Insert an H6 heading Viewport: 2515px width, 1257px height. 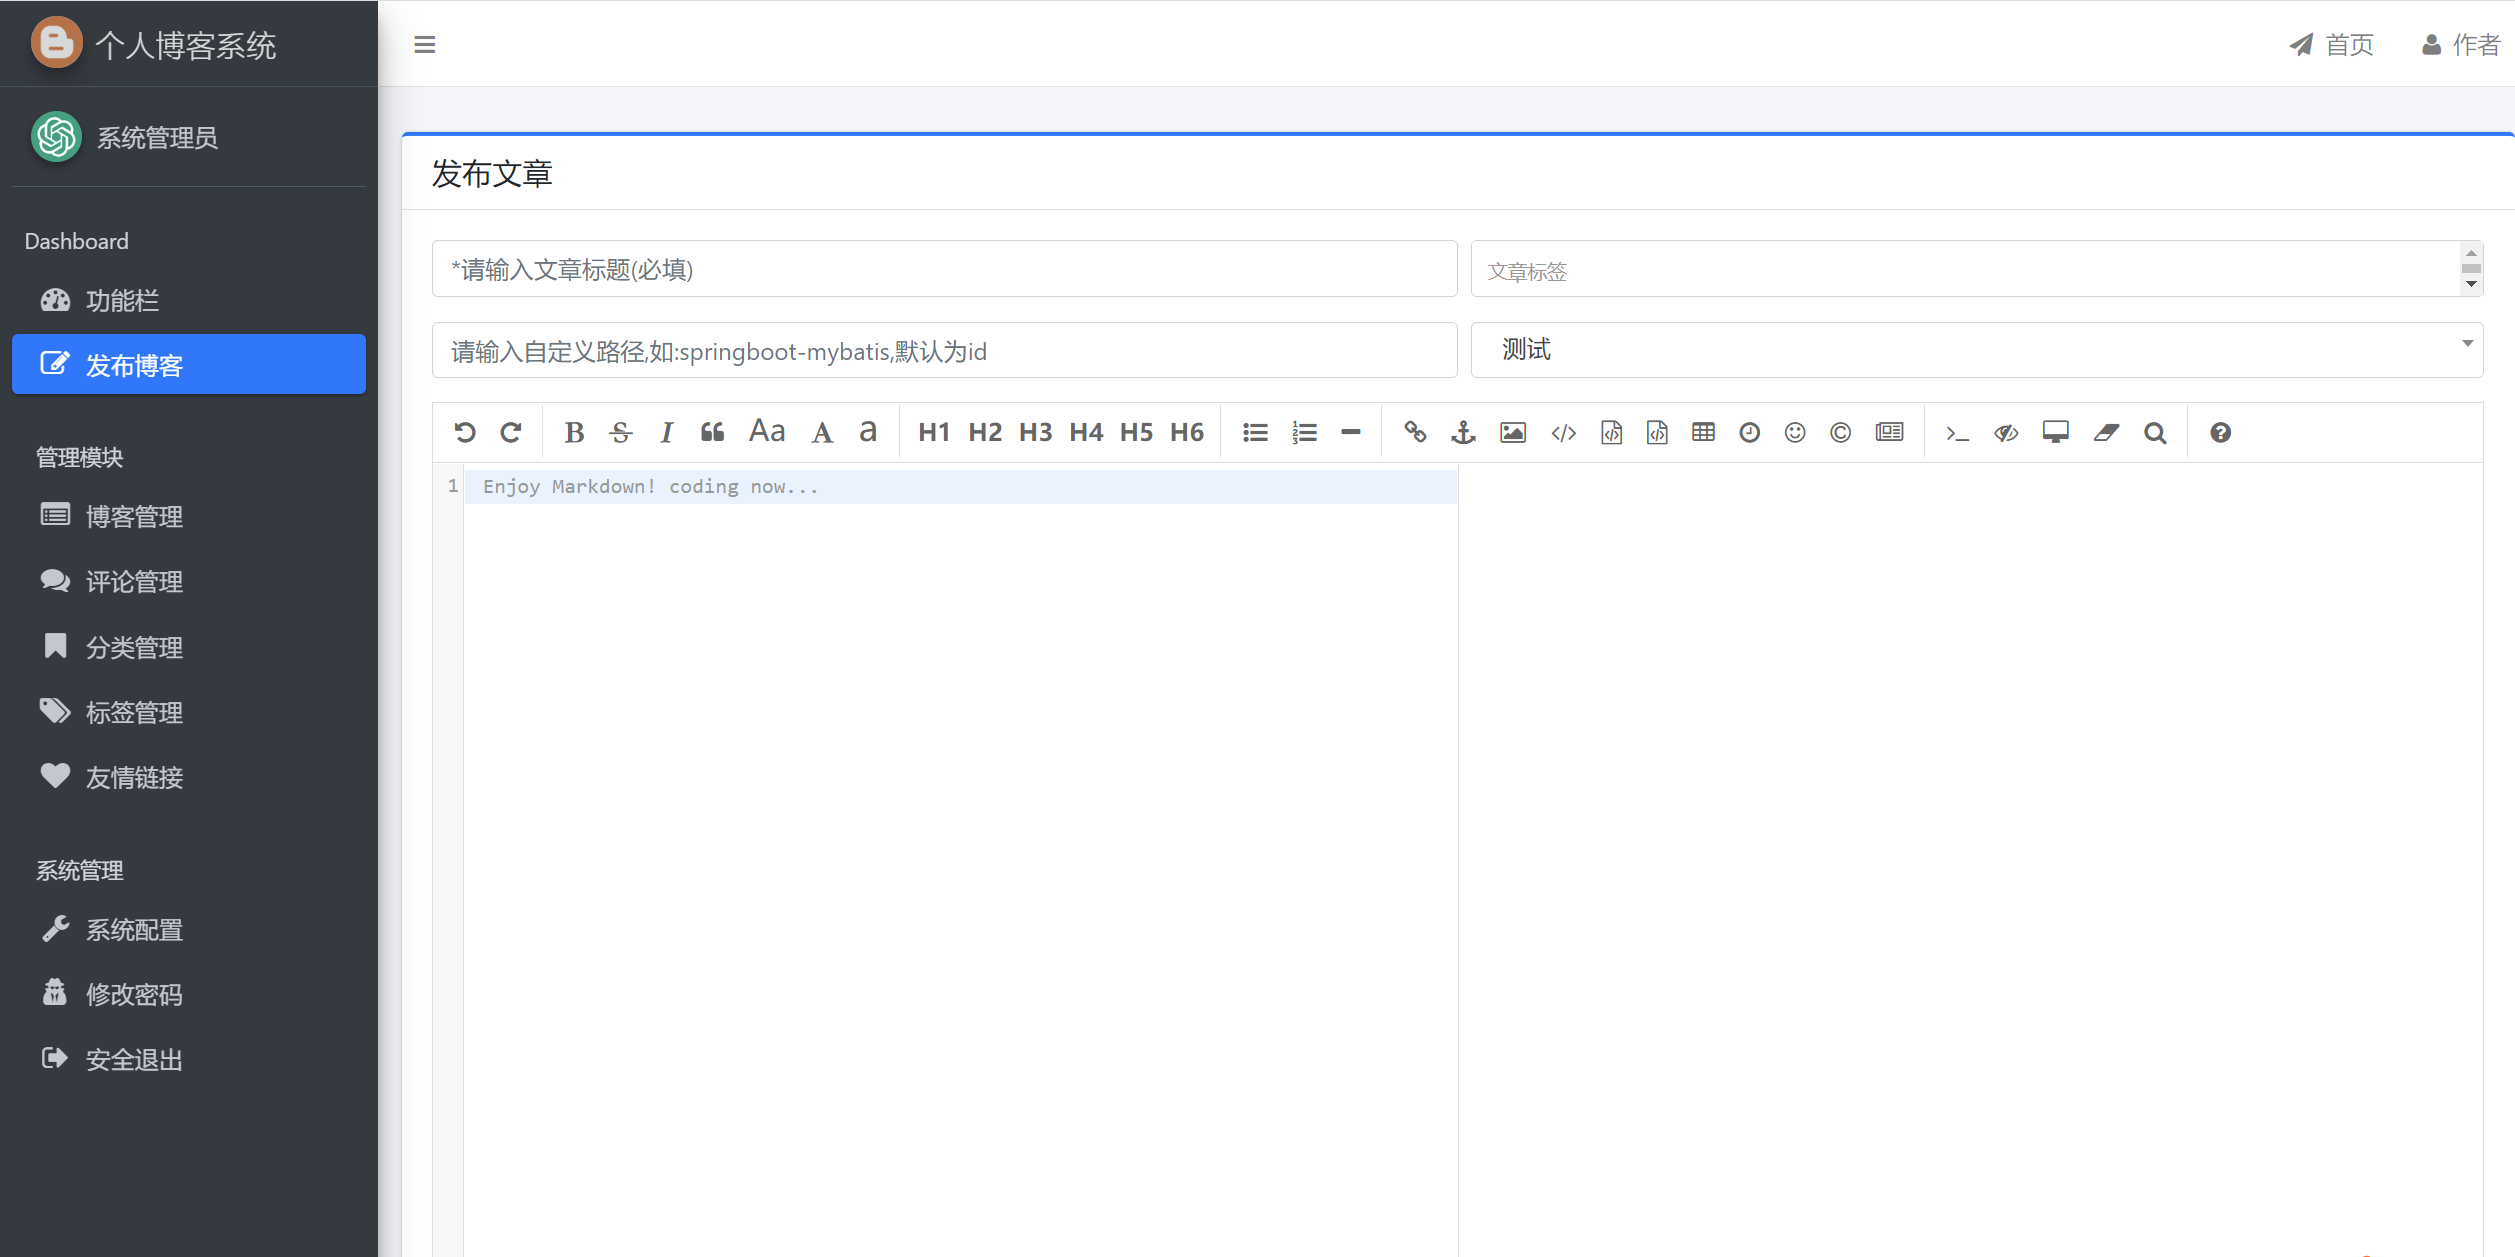tap(1187, 432)
